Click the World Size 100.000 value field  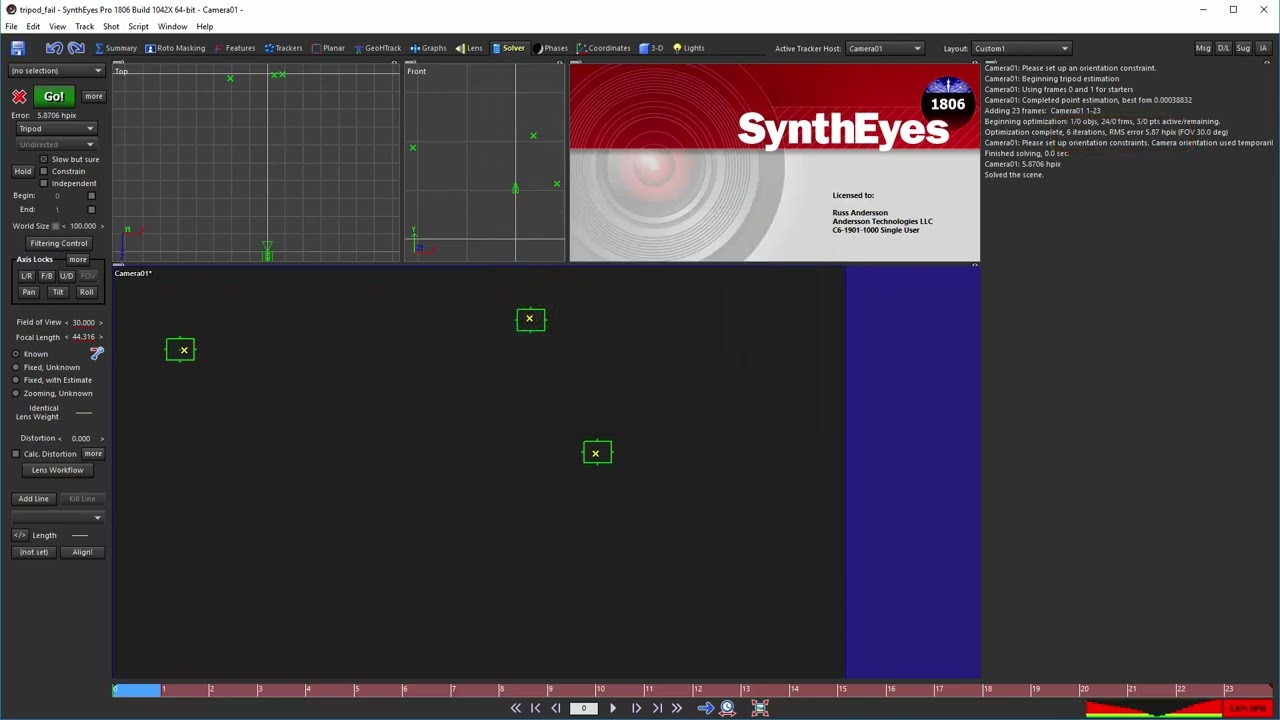[x=83, y=226]
